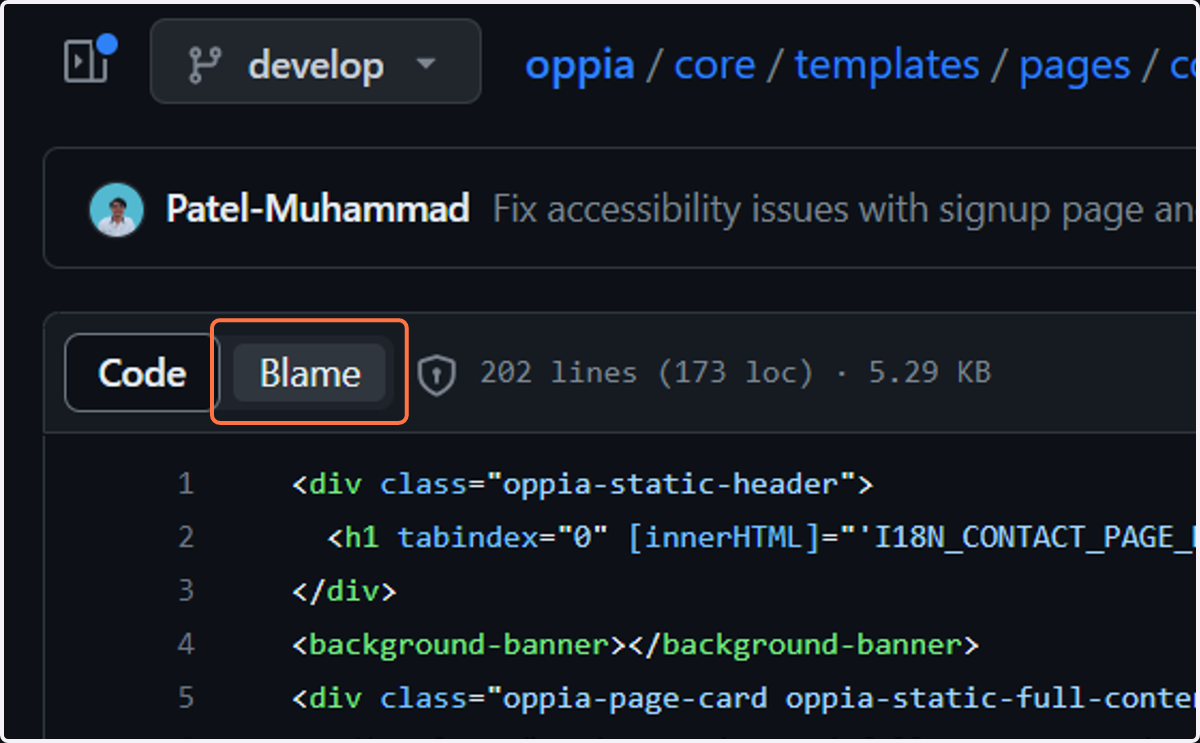Click the background-banner tag line
1200x743 pixels.
coord(635,645)
